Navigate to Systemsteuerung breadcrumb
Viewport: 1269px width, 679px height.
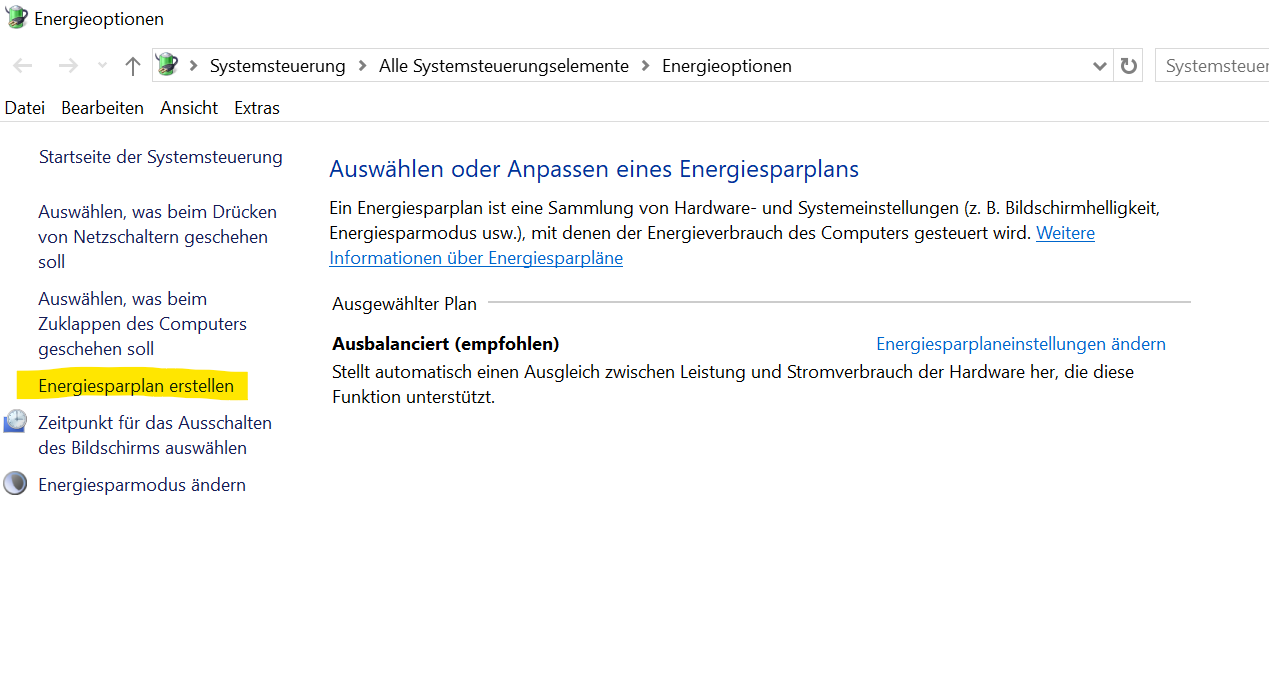[x=277, y=66]
